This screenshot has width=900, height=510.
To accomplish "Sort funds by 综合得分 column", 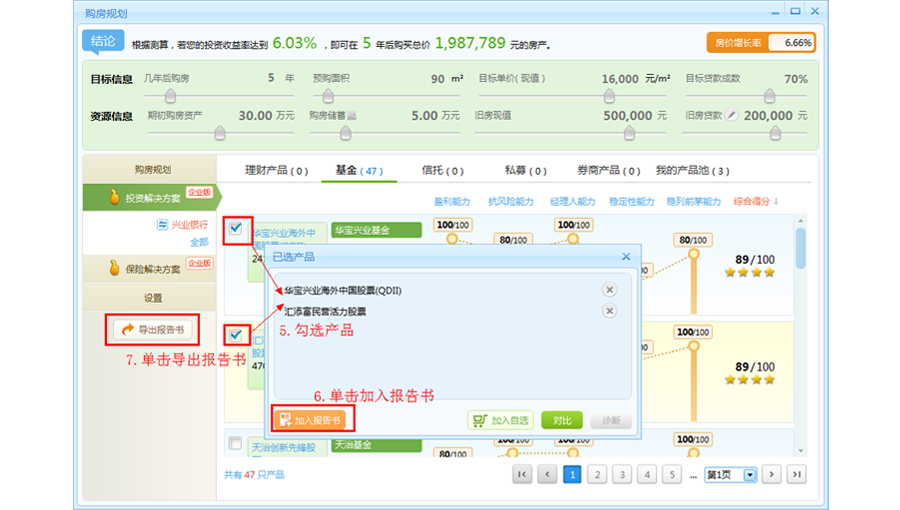I will pos(755,201).
